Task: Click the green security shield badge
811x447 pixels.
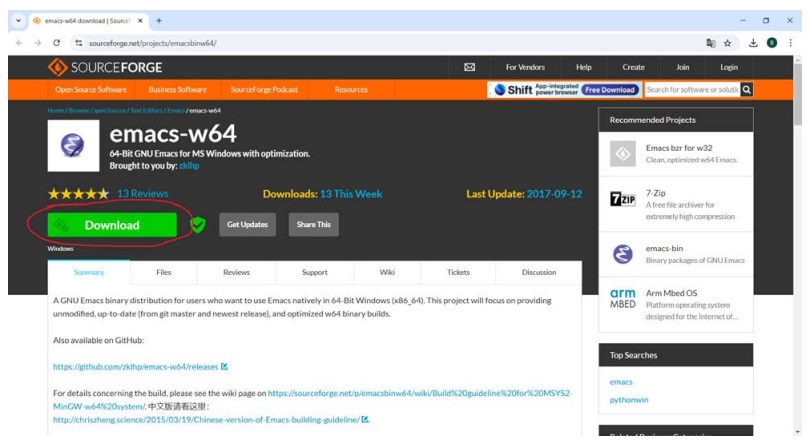Action: point(198,225)
